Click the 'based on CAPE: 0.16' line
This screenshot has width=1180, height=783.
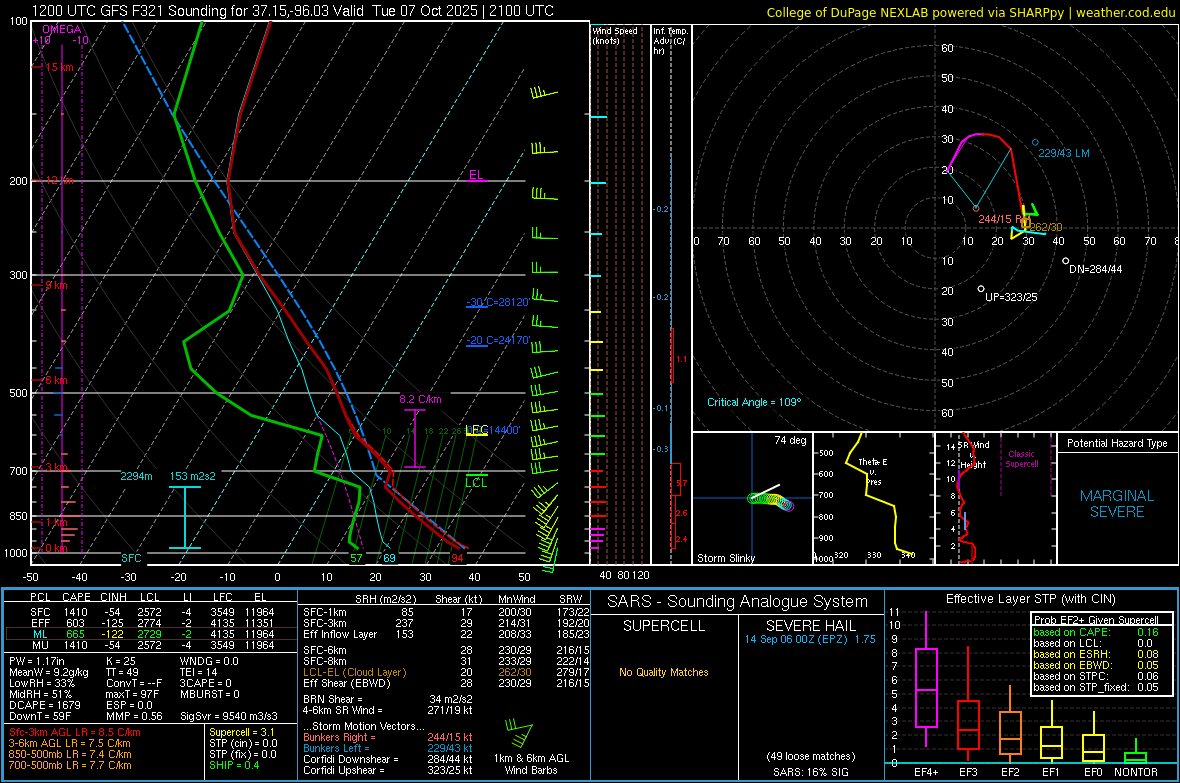1096,632
